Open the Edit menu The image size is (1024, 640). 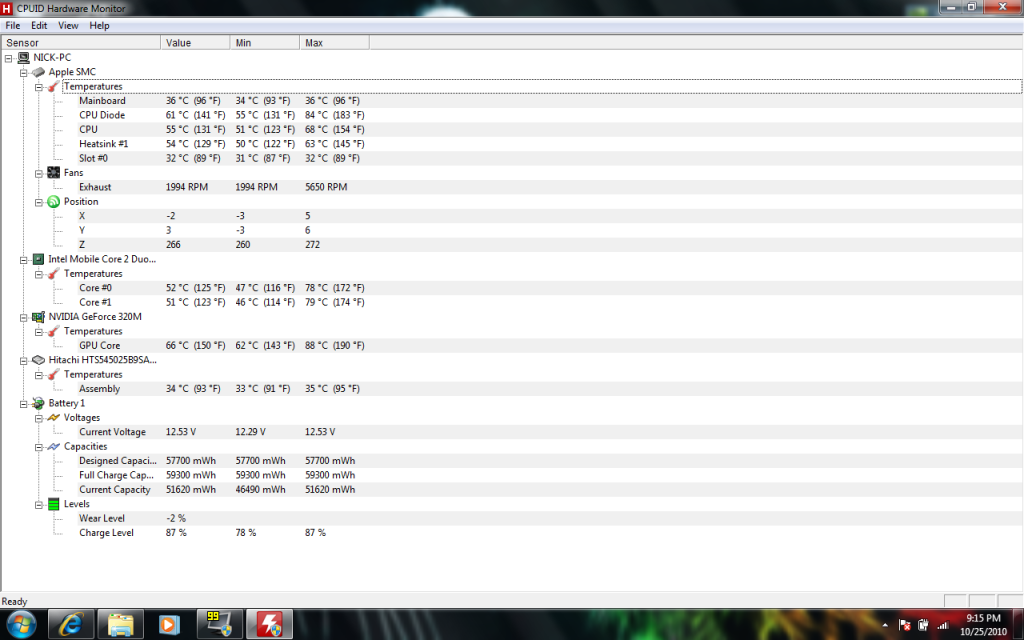click(x=39, y=25)
